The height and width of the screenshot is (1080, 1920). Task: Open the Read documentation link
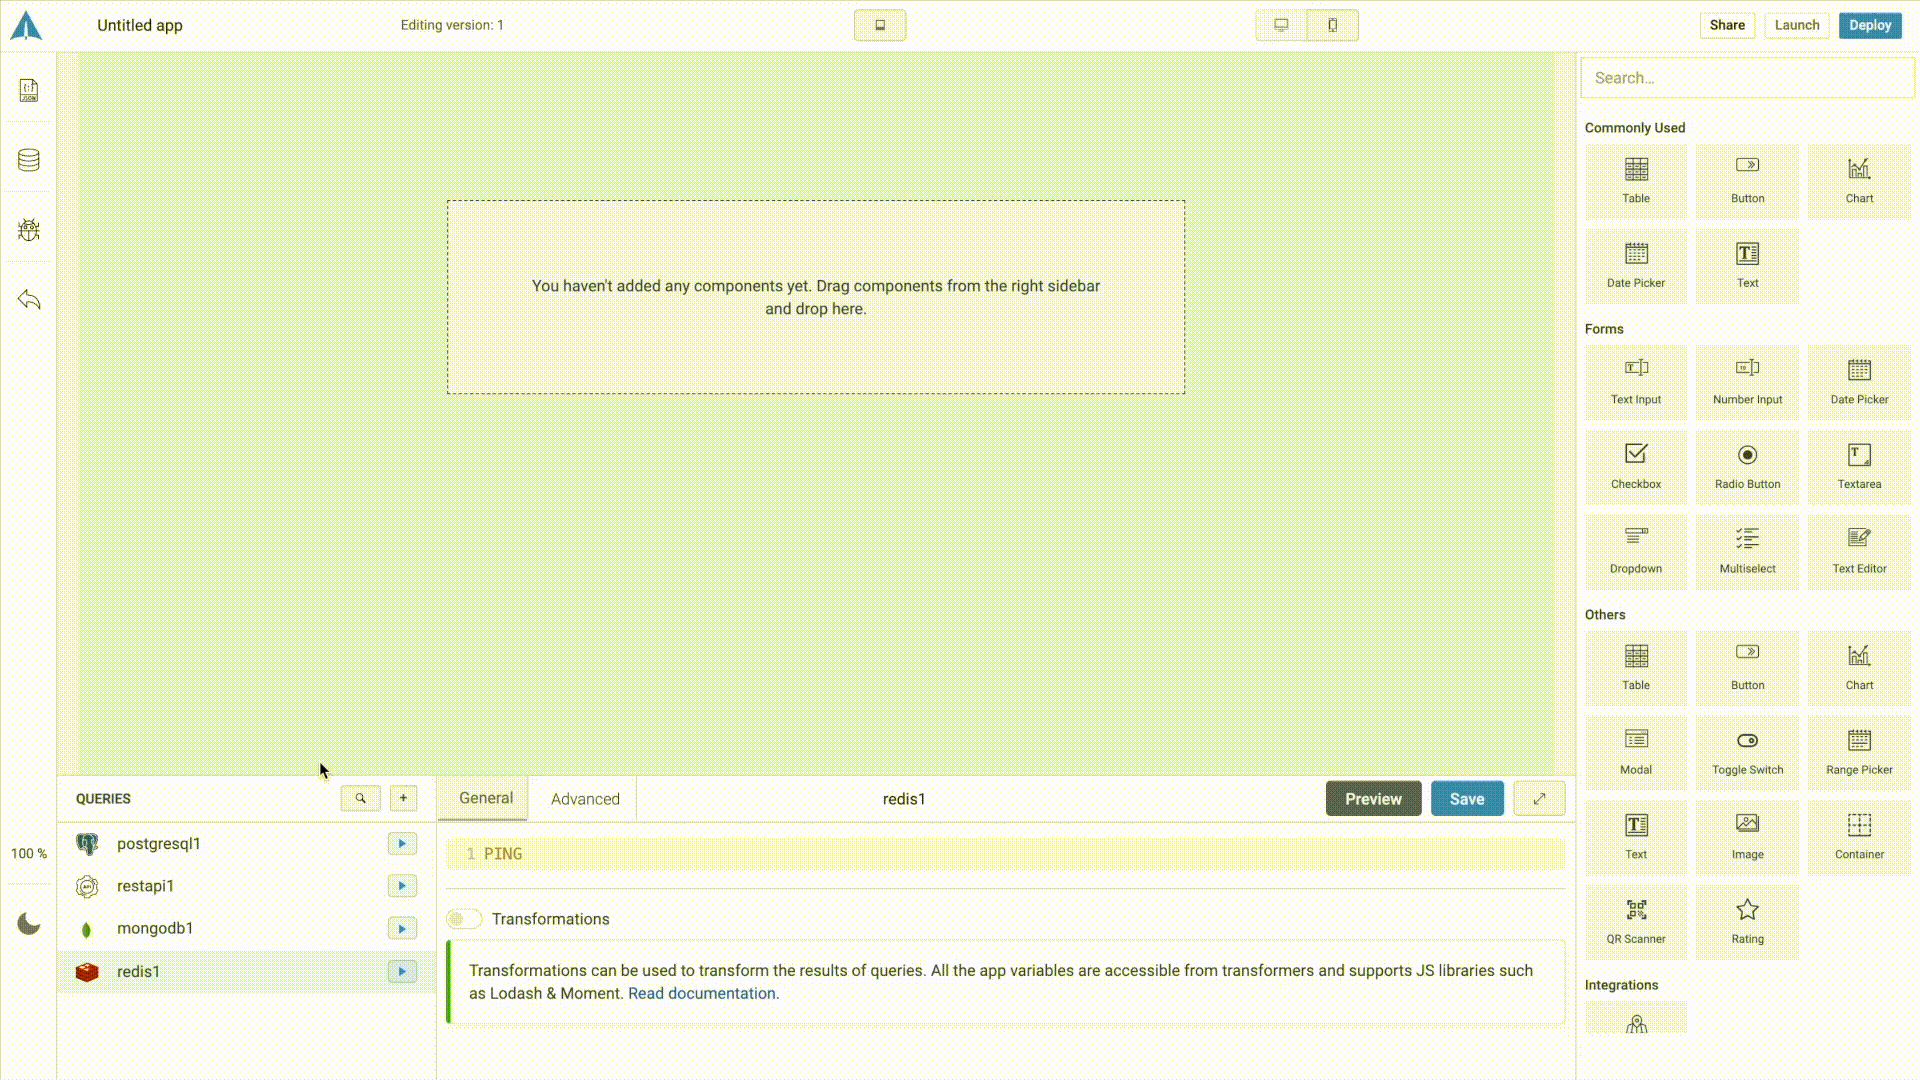tap(702, 993)
